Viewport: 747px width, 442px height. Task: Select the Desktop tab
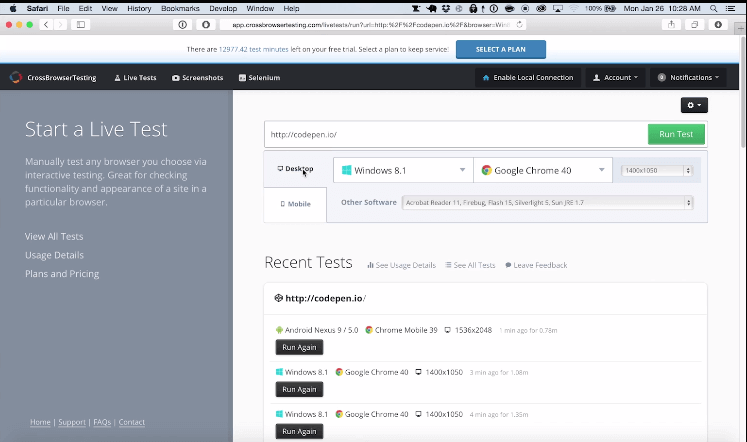click(295, 169)
